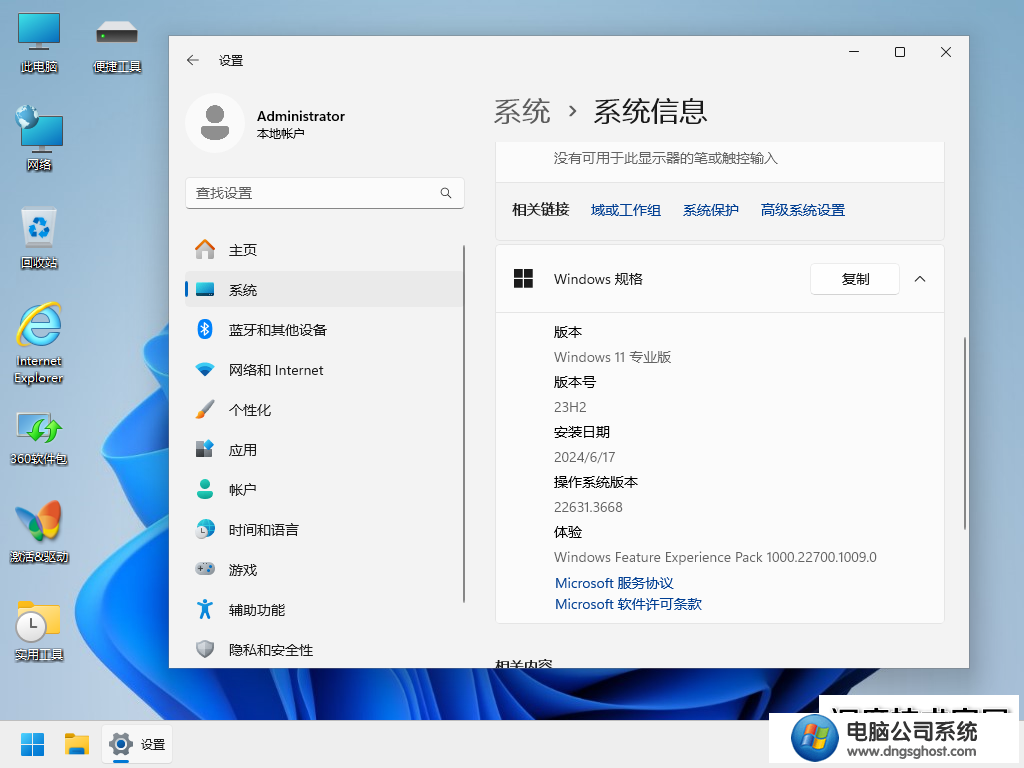This screenshot has height=768, width=1024.
Task: Open the 网络 desktop icon
Action: point(39,138)
